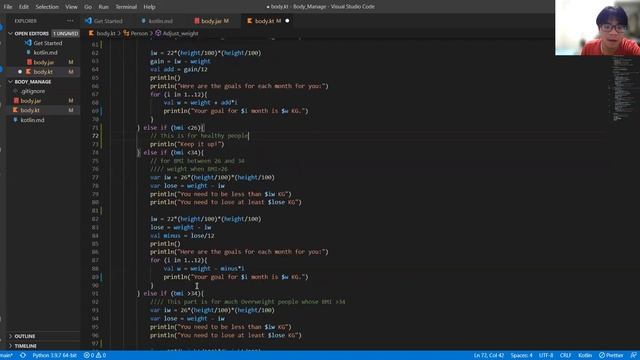Change file encoding via UTF-8
Image resolution: width=640 pixels, height=360 pixels.
[546, 356]
